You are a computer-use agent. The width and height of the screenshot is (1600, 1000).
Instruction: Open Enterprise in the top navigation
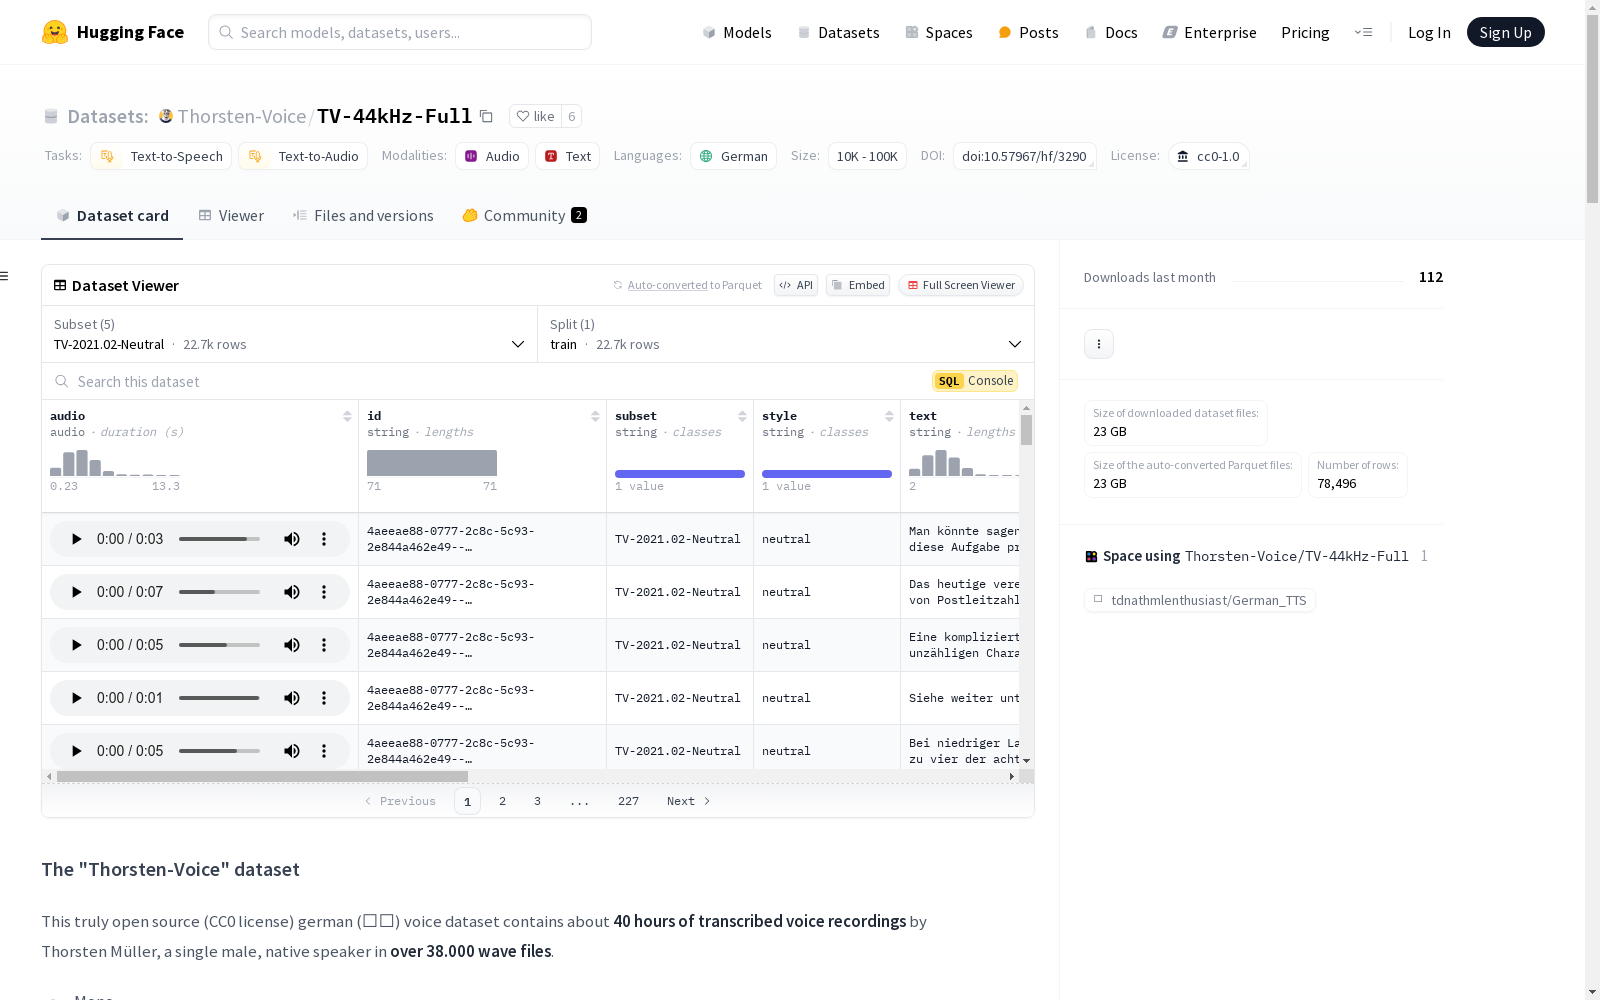tap(1210, 32)
